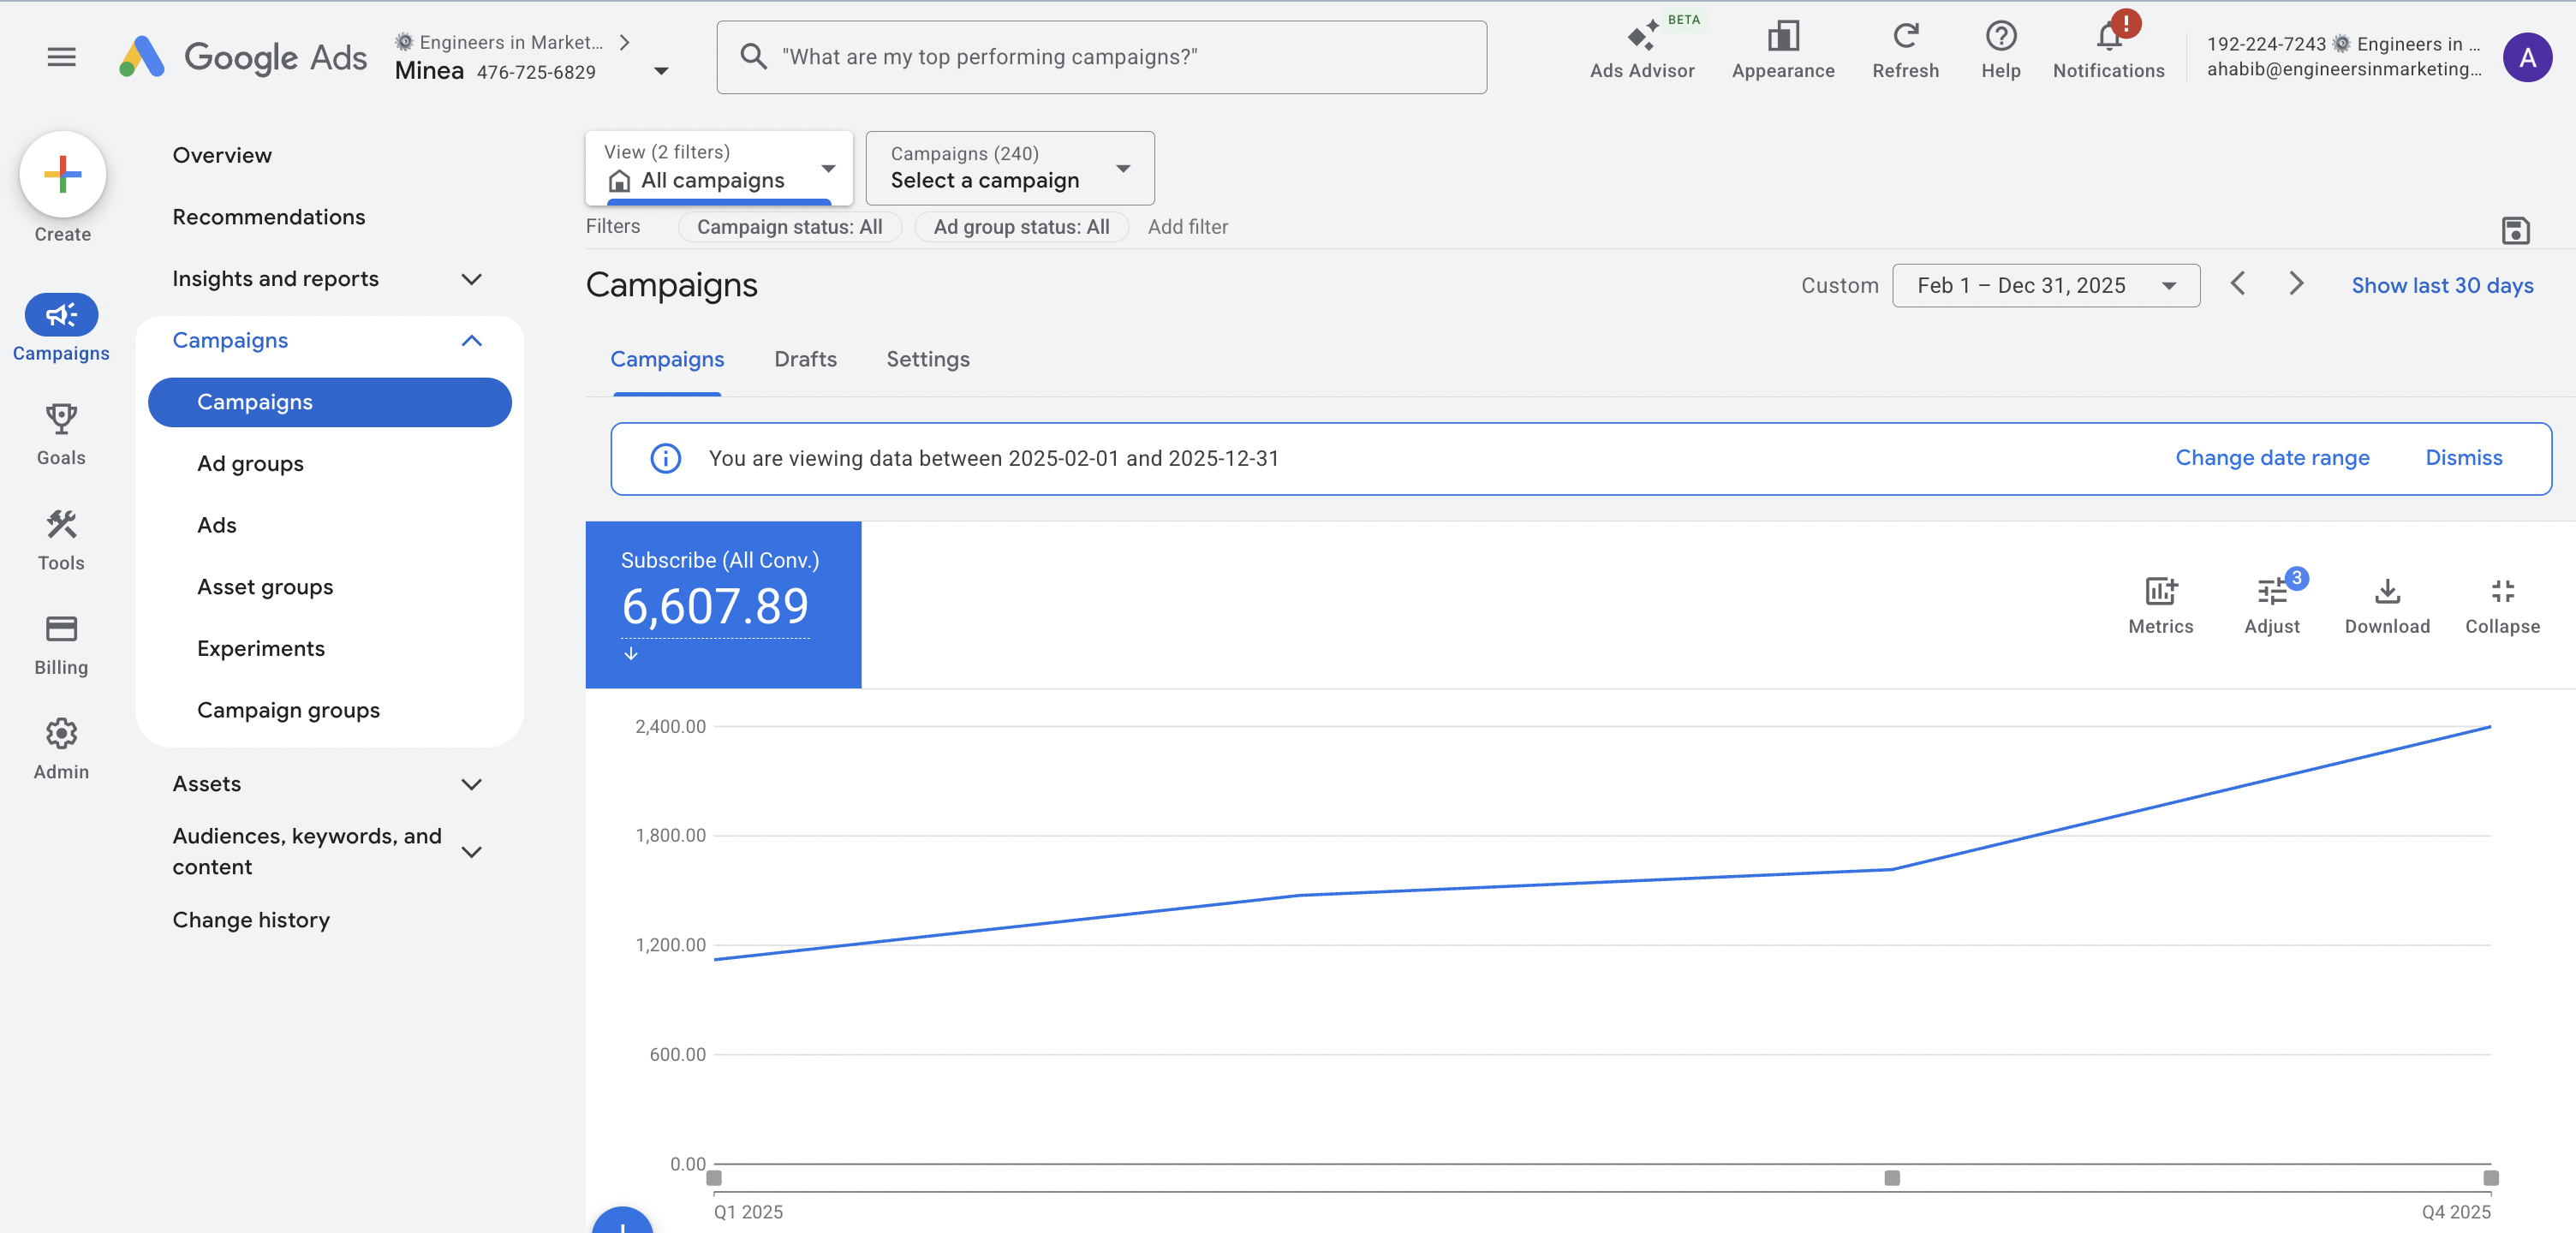Collapse the Campaigns sidebar group
The width and height of the screenshot is (2576, 1233).
click(471, 341)
